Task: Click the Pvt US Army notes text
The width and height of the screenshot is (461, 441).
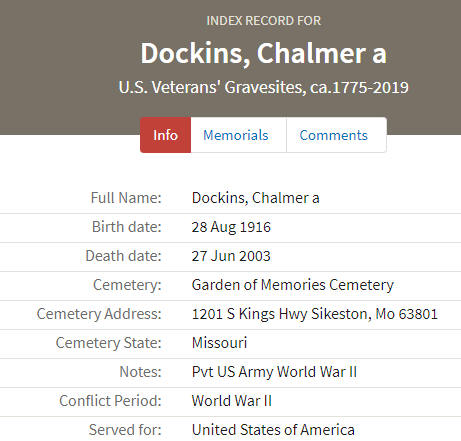Action: [x=274, y=372]
